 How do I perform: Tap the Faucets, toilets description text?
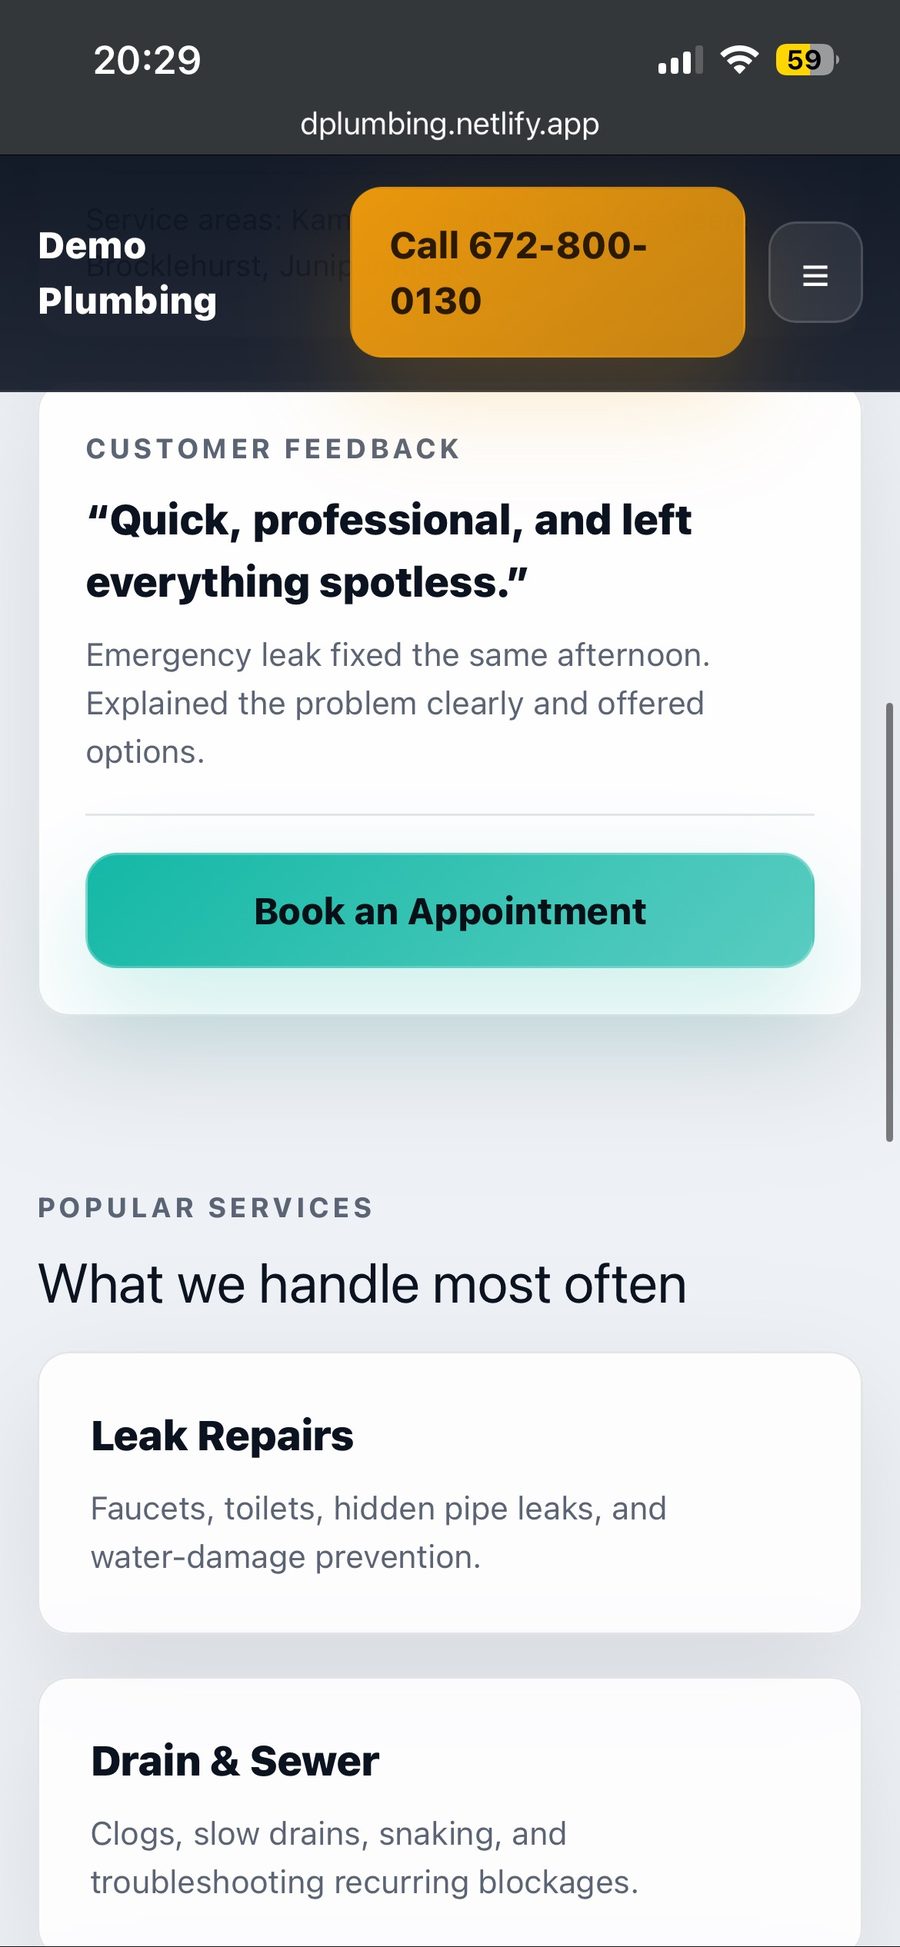tap(378, 1532)
